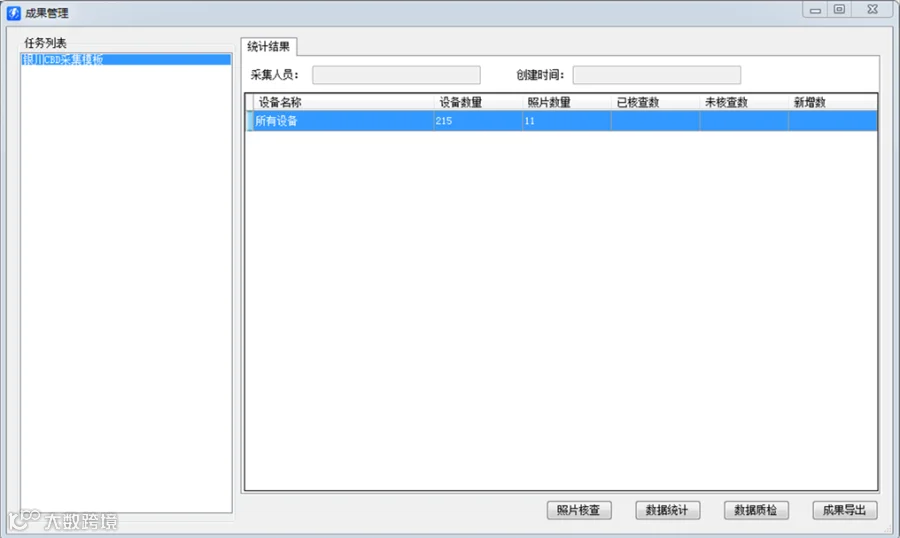
Task: Focus the 创建时间 input field
Action: [657, 75]
